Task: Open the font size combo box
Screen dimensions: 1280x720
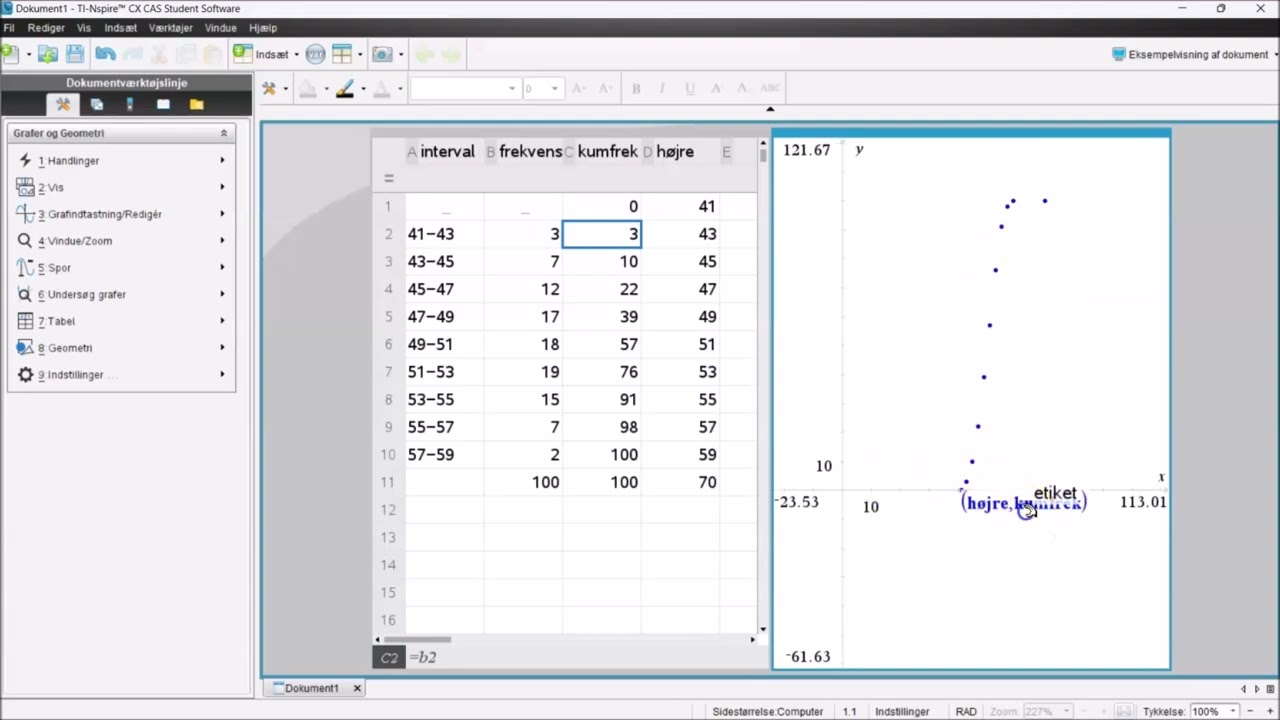Action: [543, 88]
